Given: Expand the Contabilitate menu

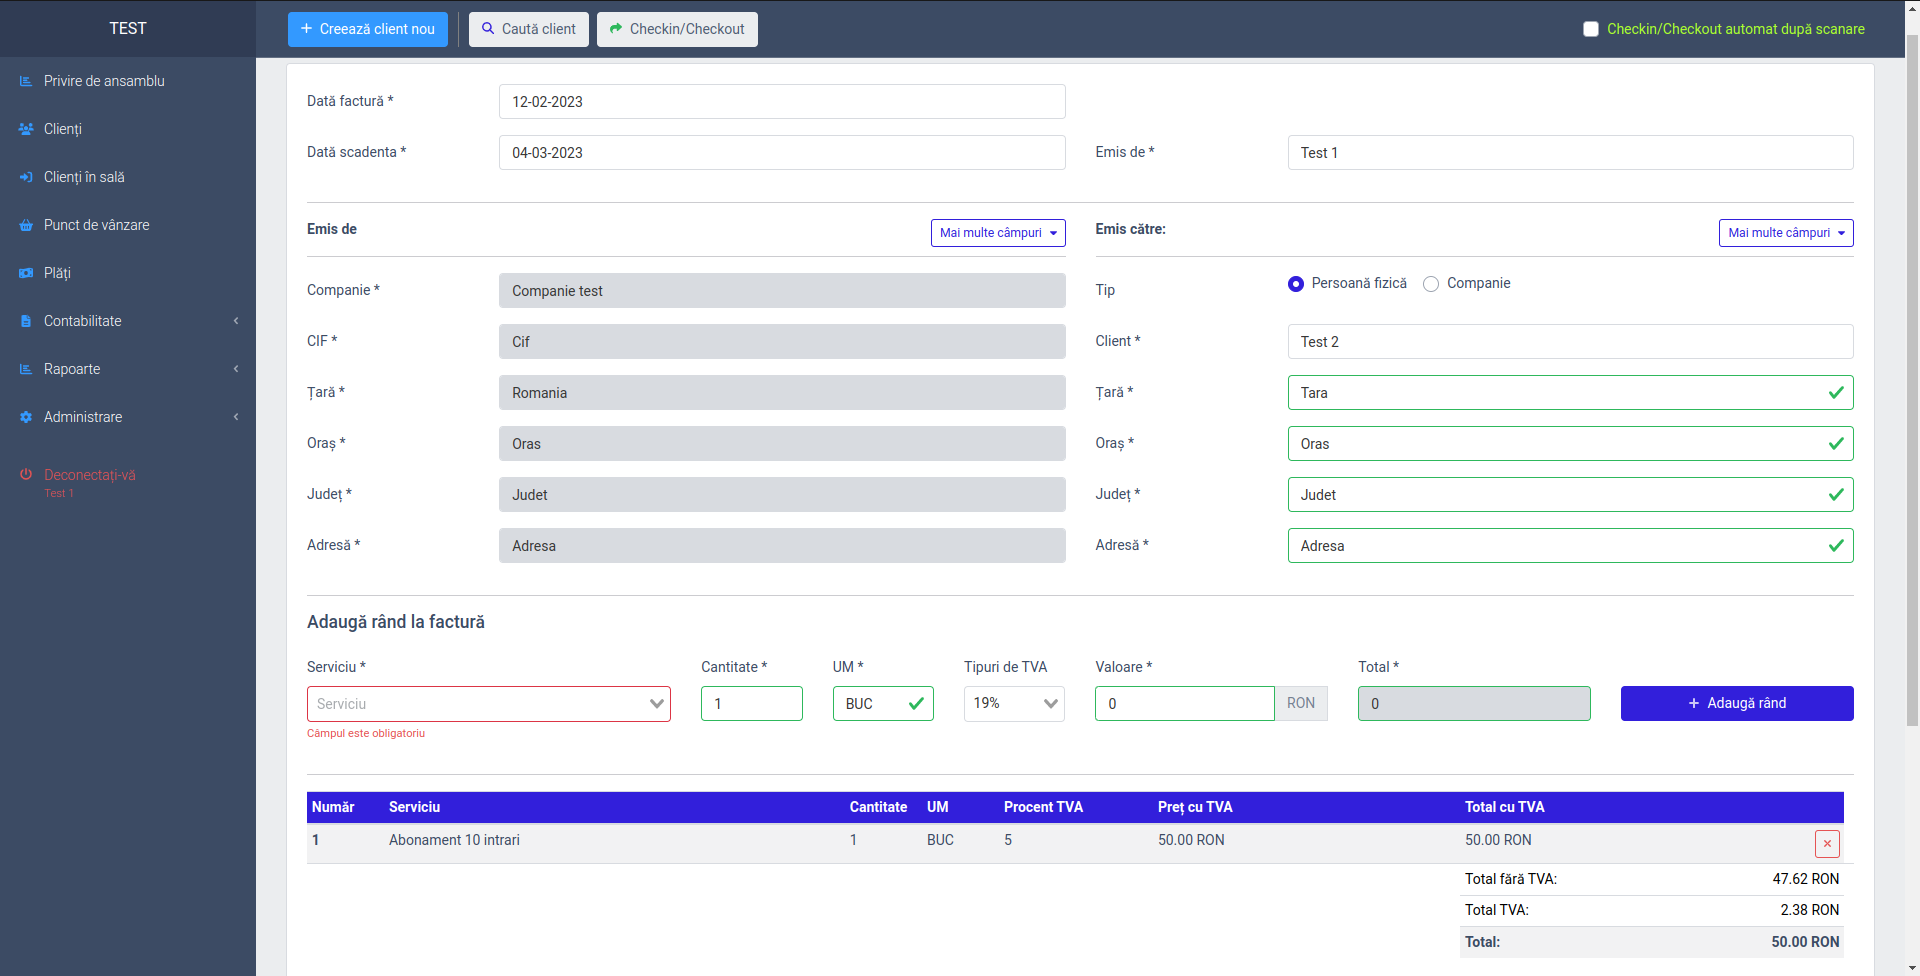Looking at the screenshot, I should [x=128, y=321].
